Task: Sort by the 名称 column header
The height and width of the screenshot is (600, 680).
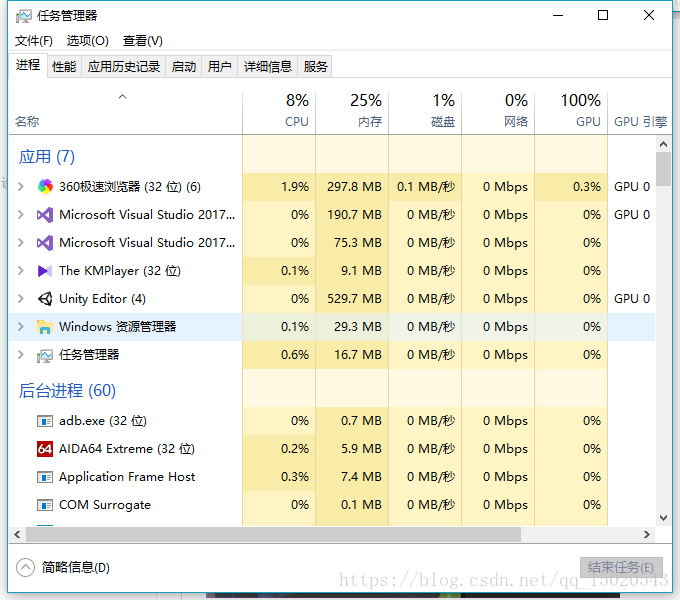Action: tap(125, 112)
